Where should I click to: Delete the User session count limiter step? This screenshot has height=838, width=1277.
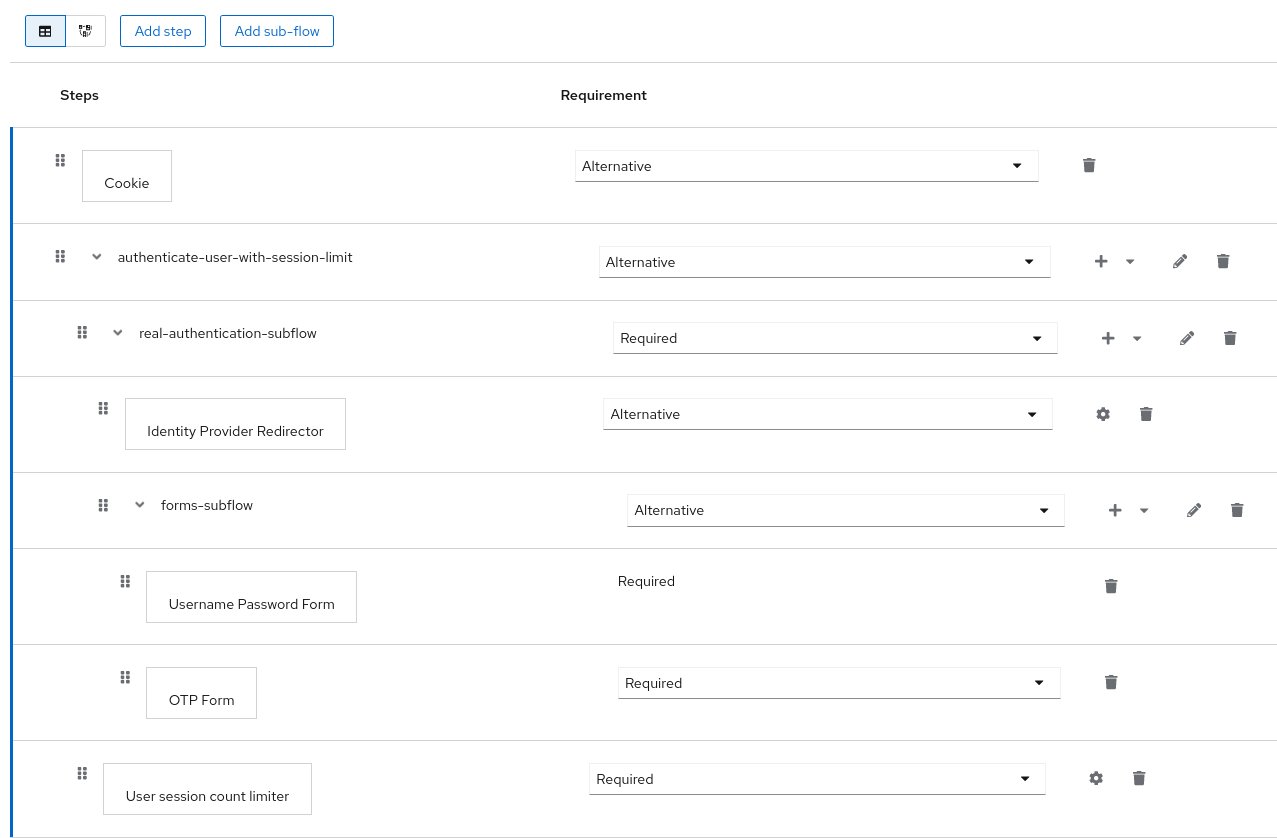(1139, 778)
